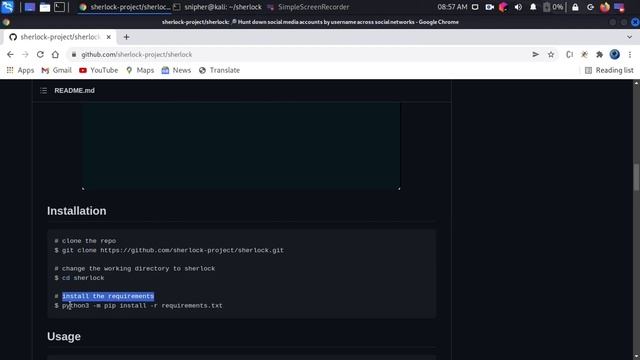Open the Maps bookmark

[x=140, y=70]
